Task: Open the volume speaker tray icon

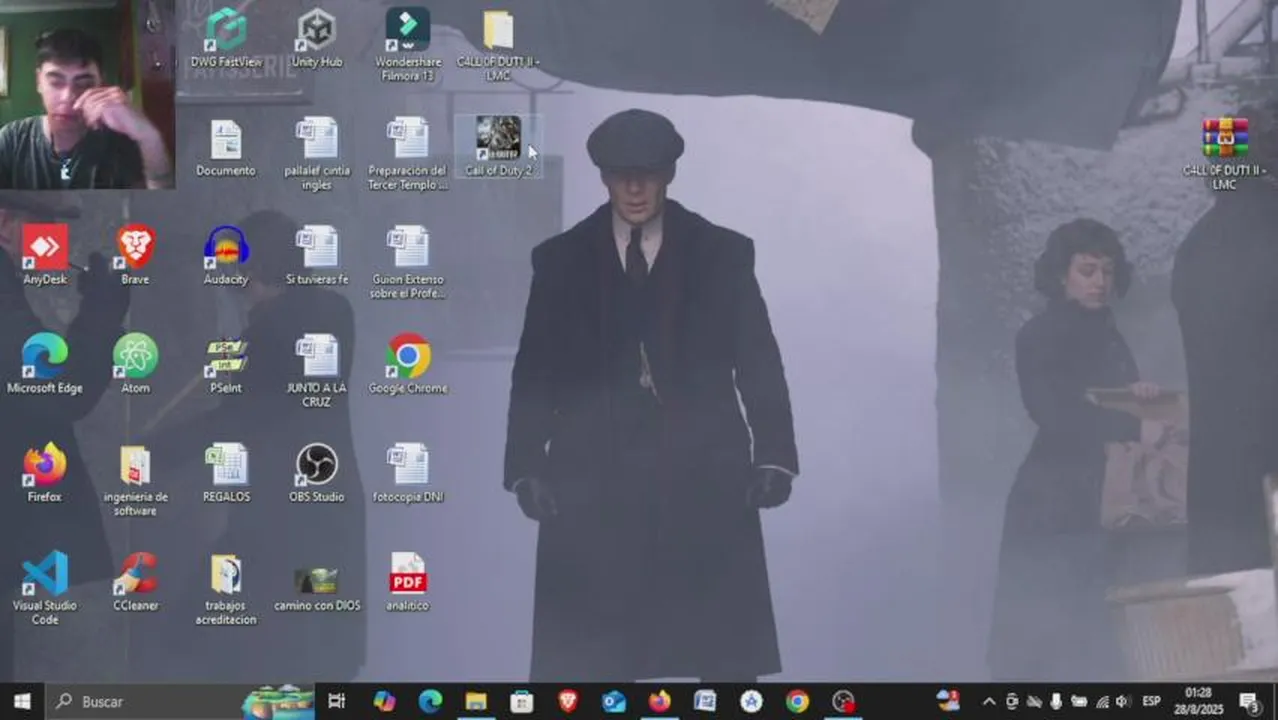Action: (1123, 701)
